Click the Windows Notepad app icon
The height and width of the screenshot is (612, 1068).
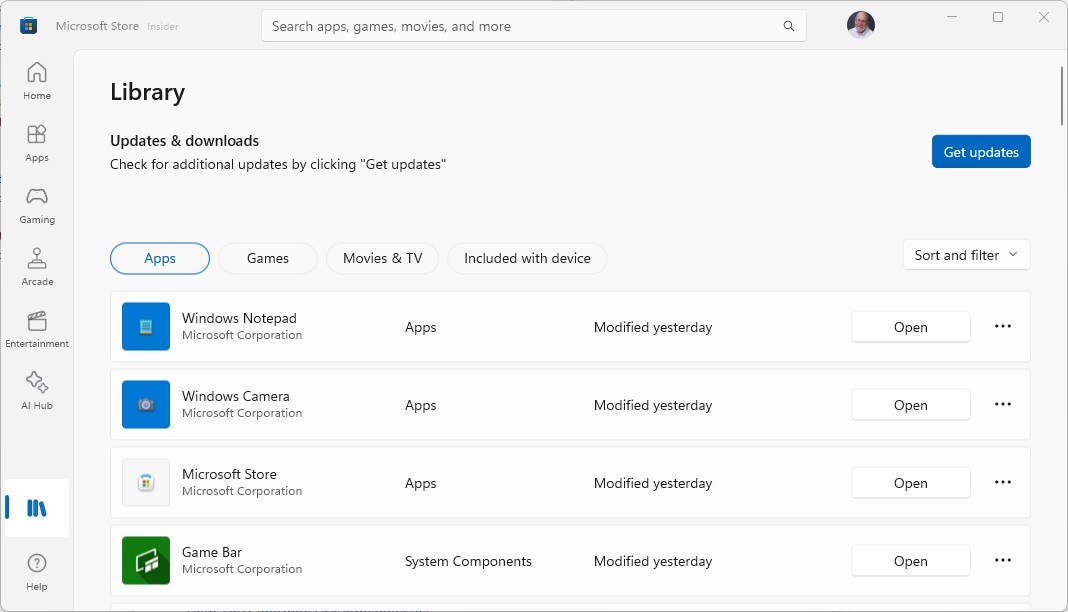click(146, 327)
